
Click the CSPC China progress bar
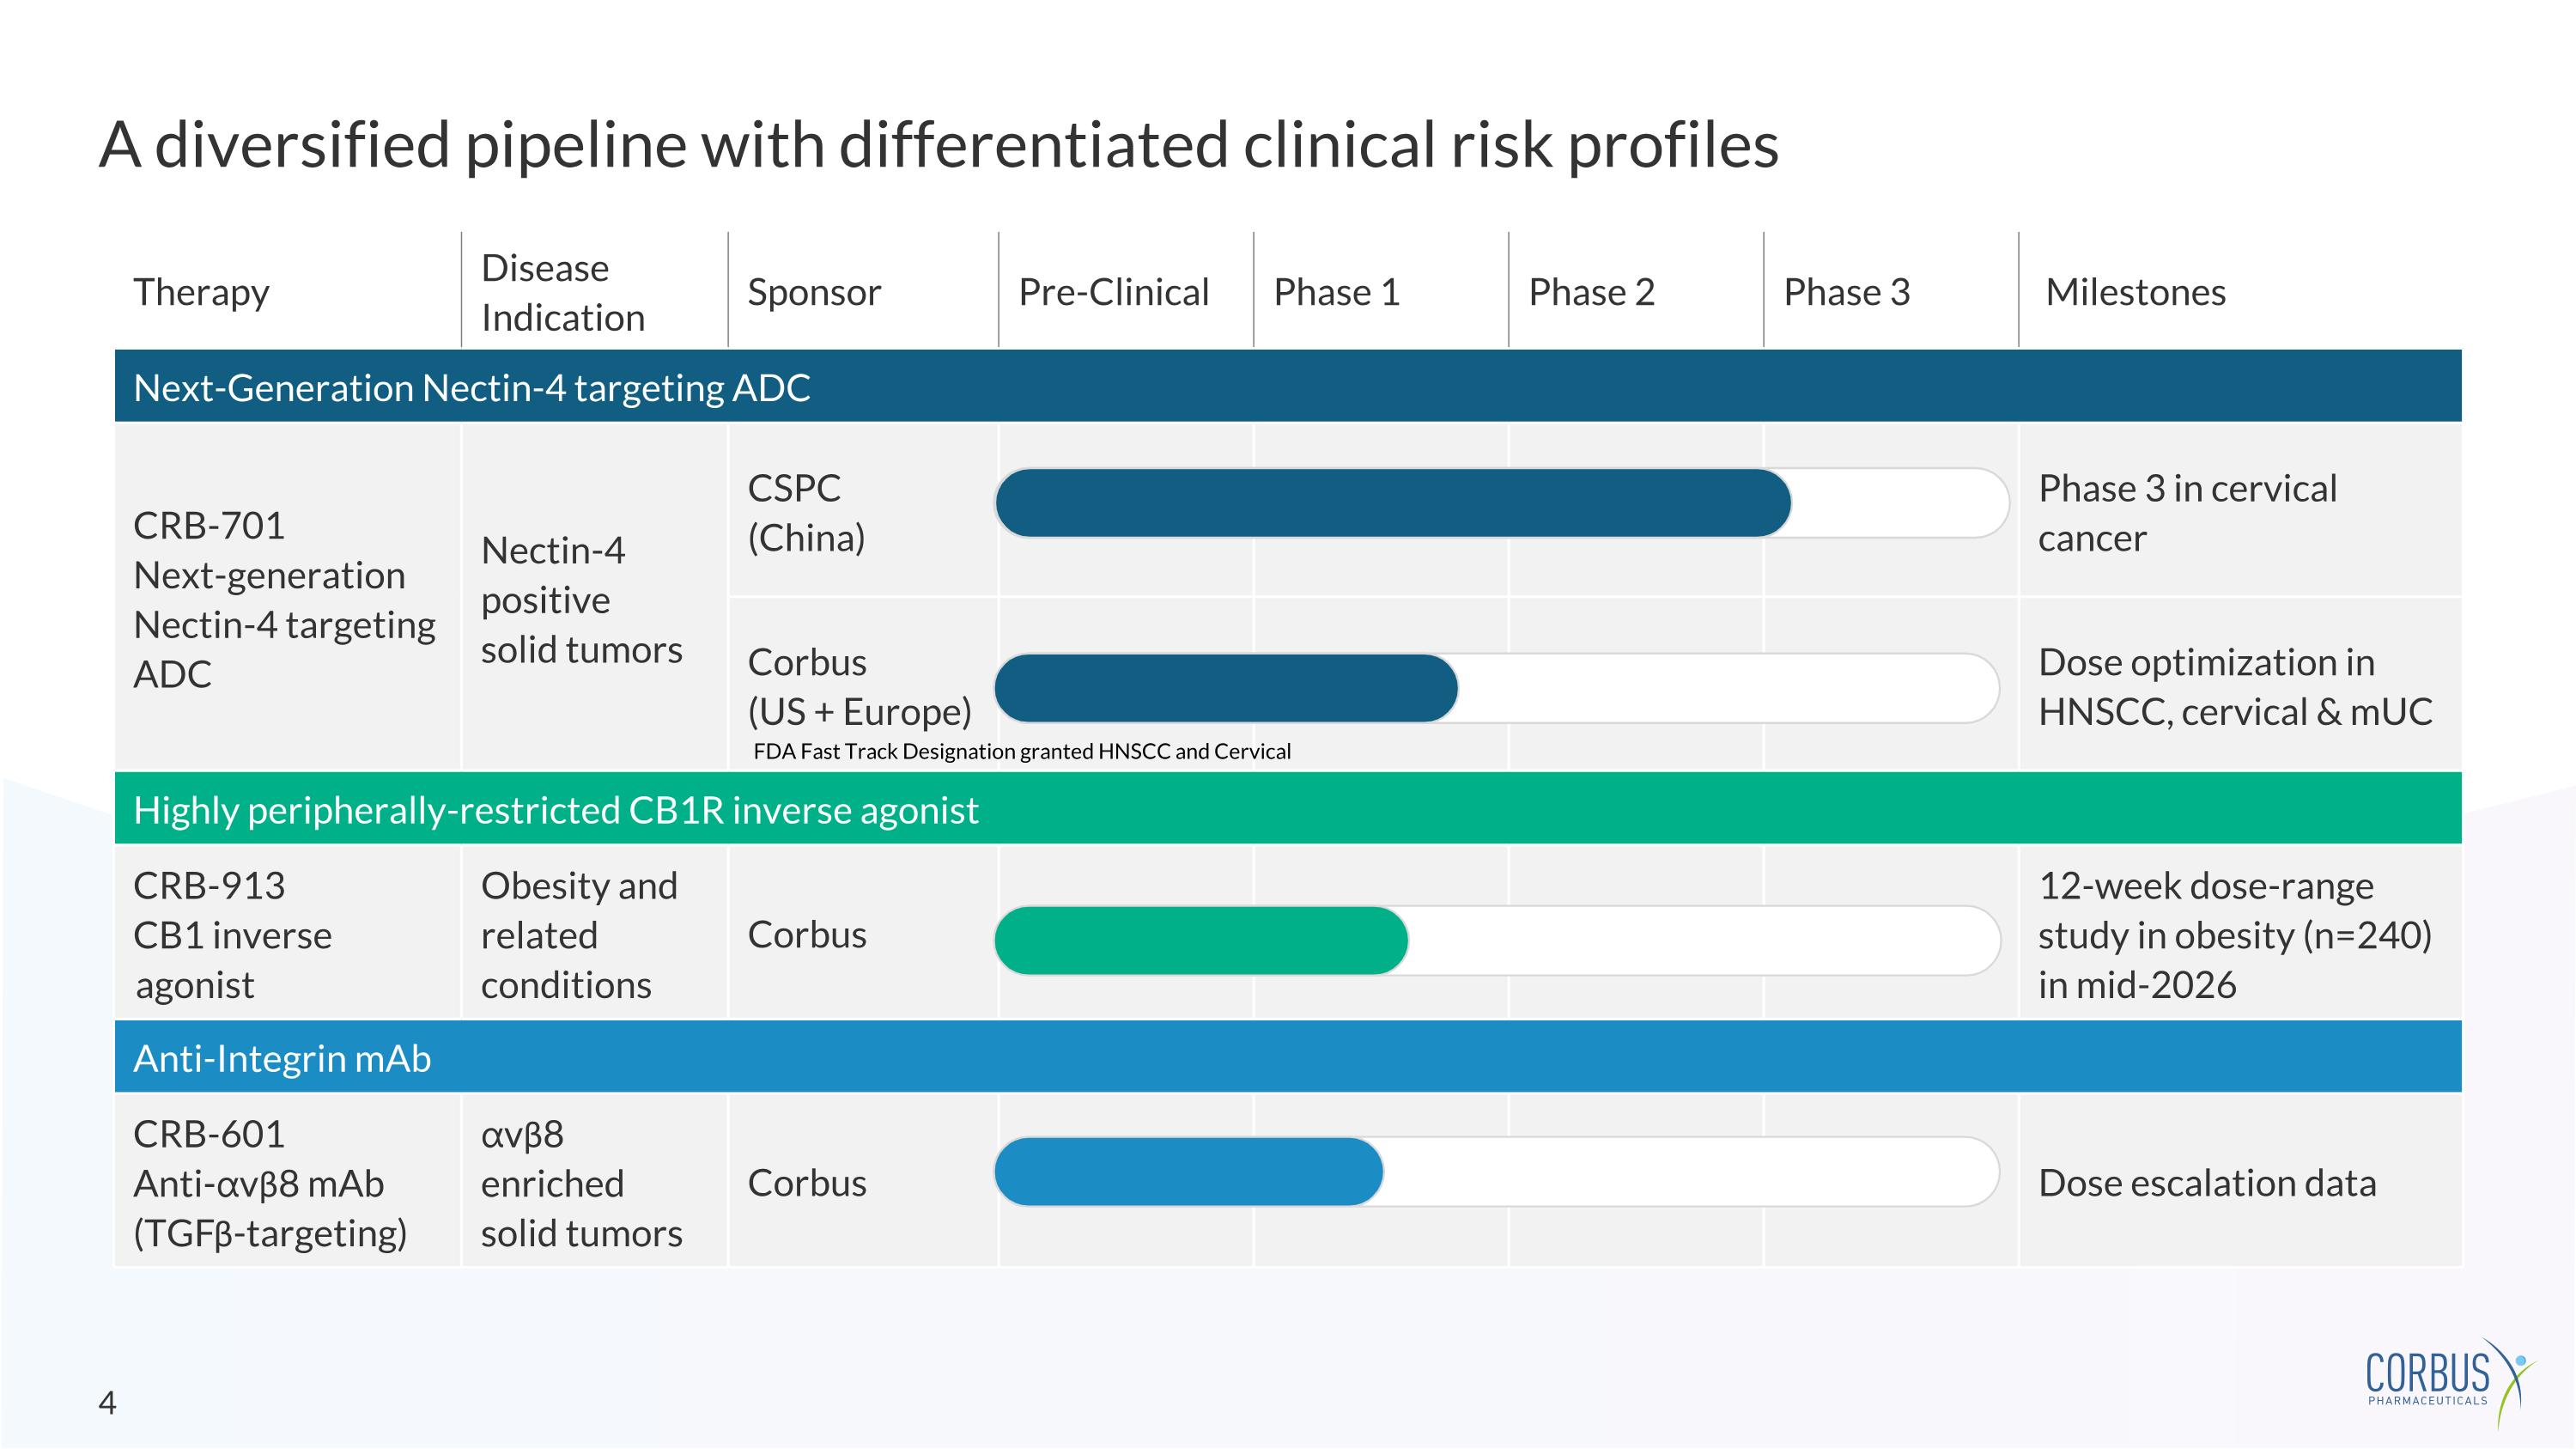(1392, 503)
